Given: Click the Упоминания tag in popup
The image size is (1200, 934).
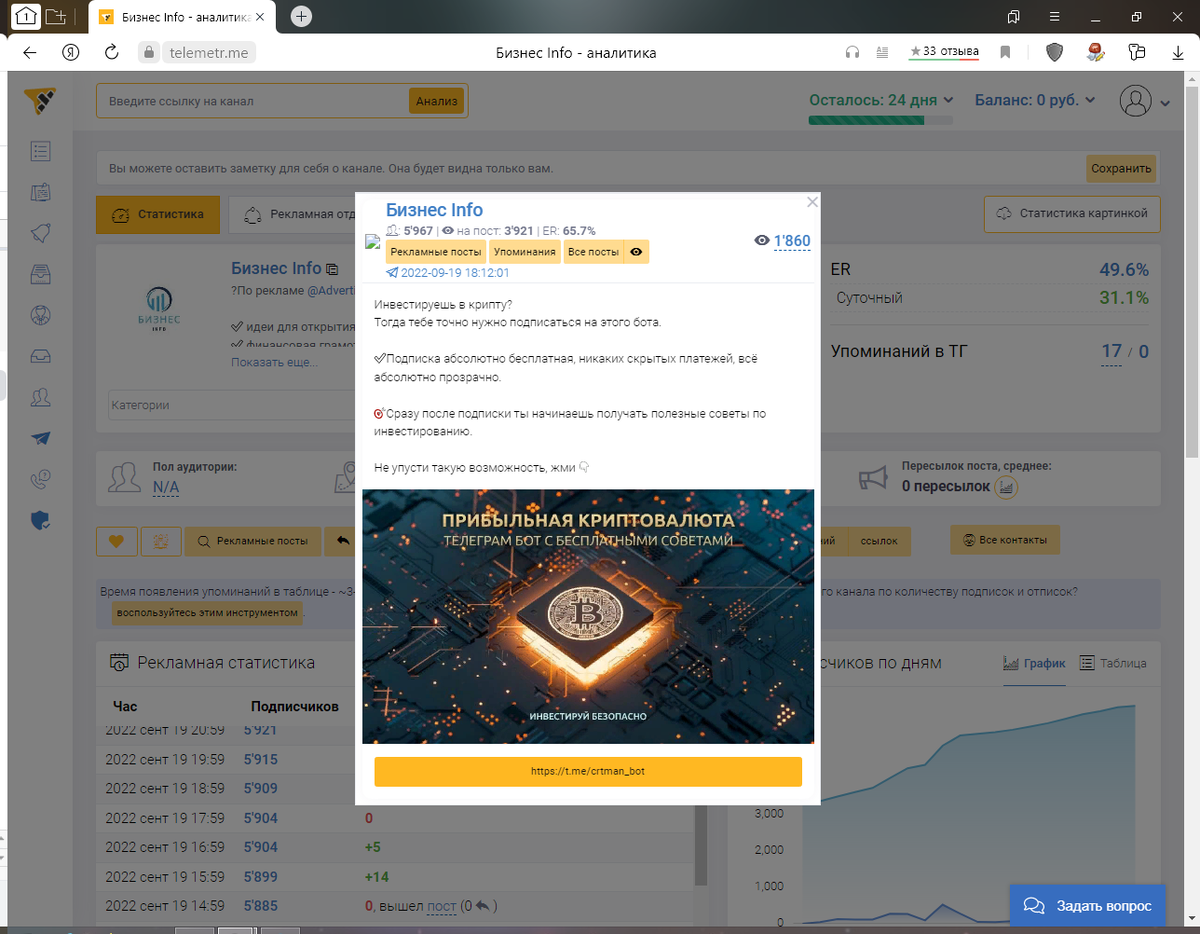Looking at the screenshot, I should pos(524,252).
